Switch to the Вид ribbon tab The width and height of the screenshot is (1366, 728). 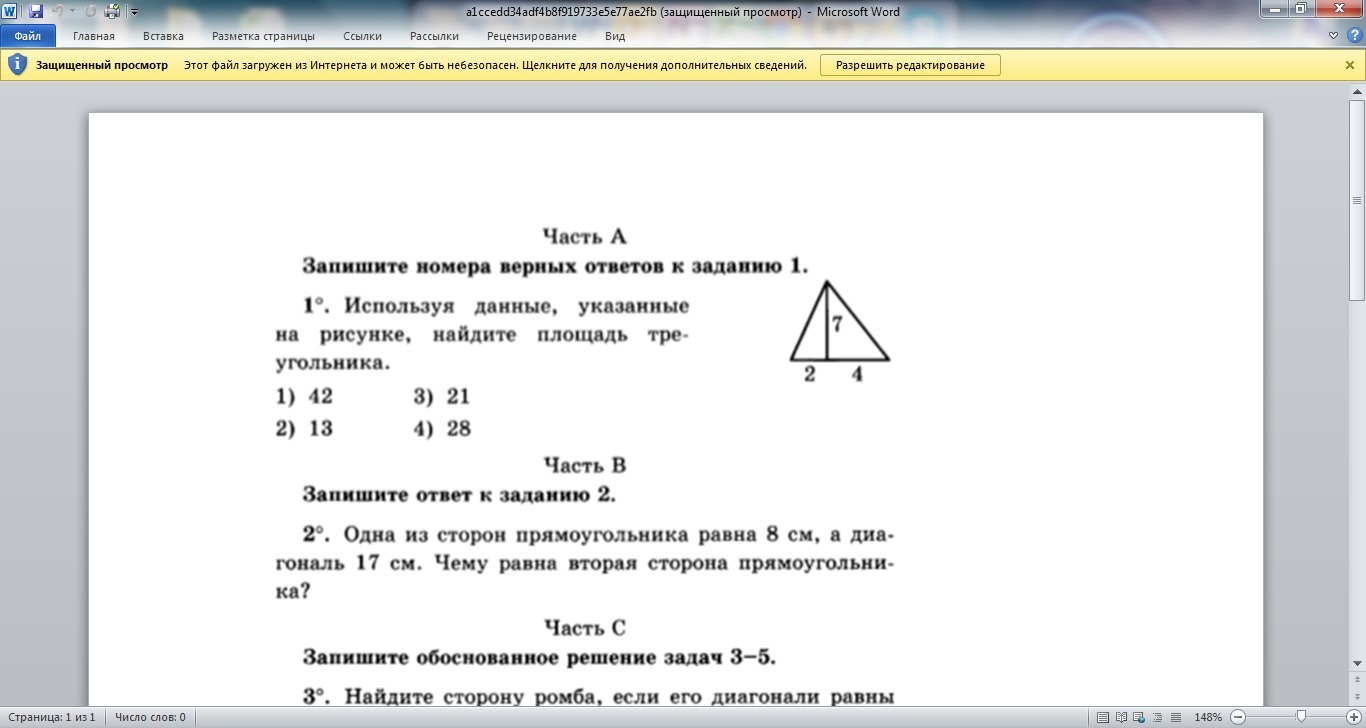click(x=615, y=36)
